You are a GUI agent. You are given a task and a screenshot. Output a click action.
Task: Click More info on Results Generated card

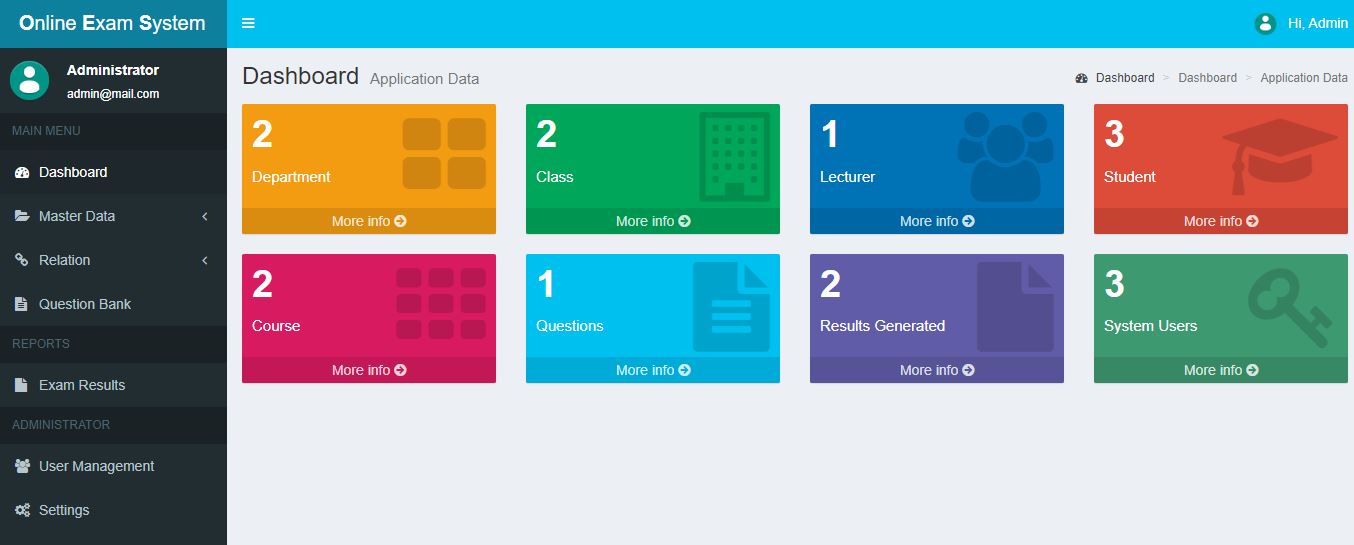(x=937, y=370)
